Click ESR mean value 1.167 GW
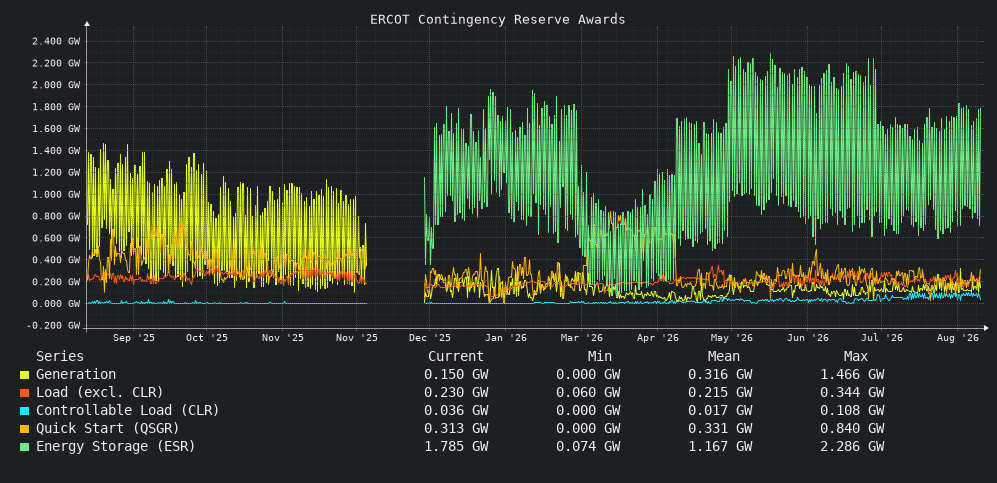 (720, 446)
